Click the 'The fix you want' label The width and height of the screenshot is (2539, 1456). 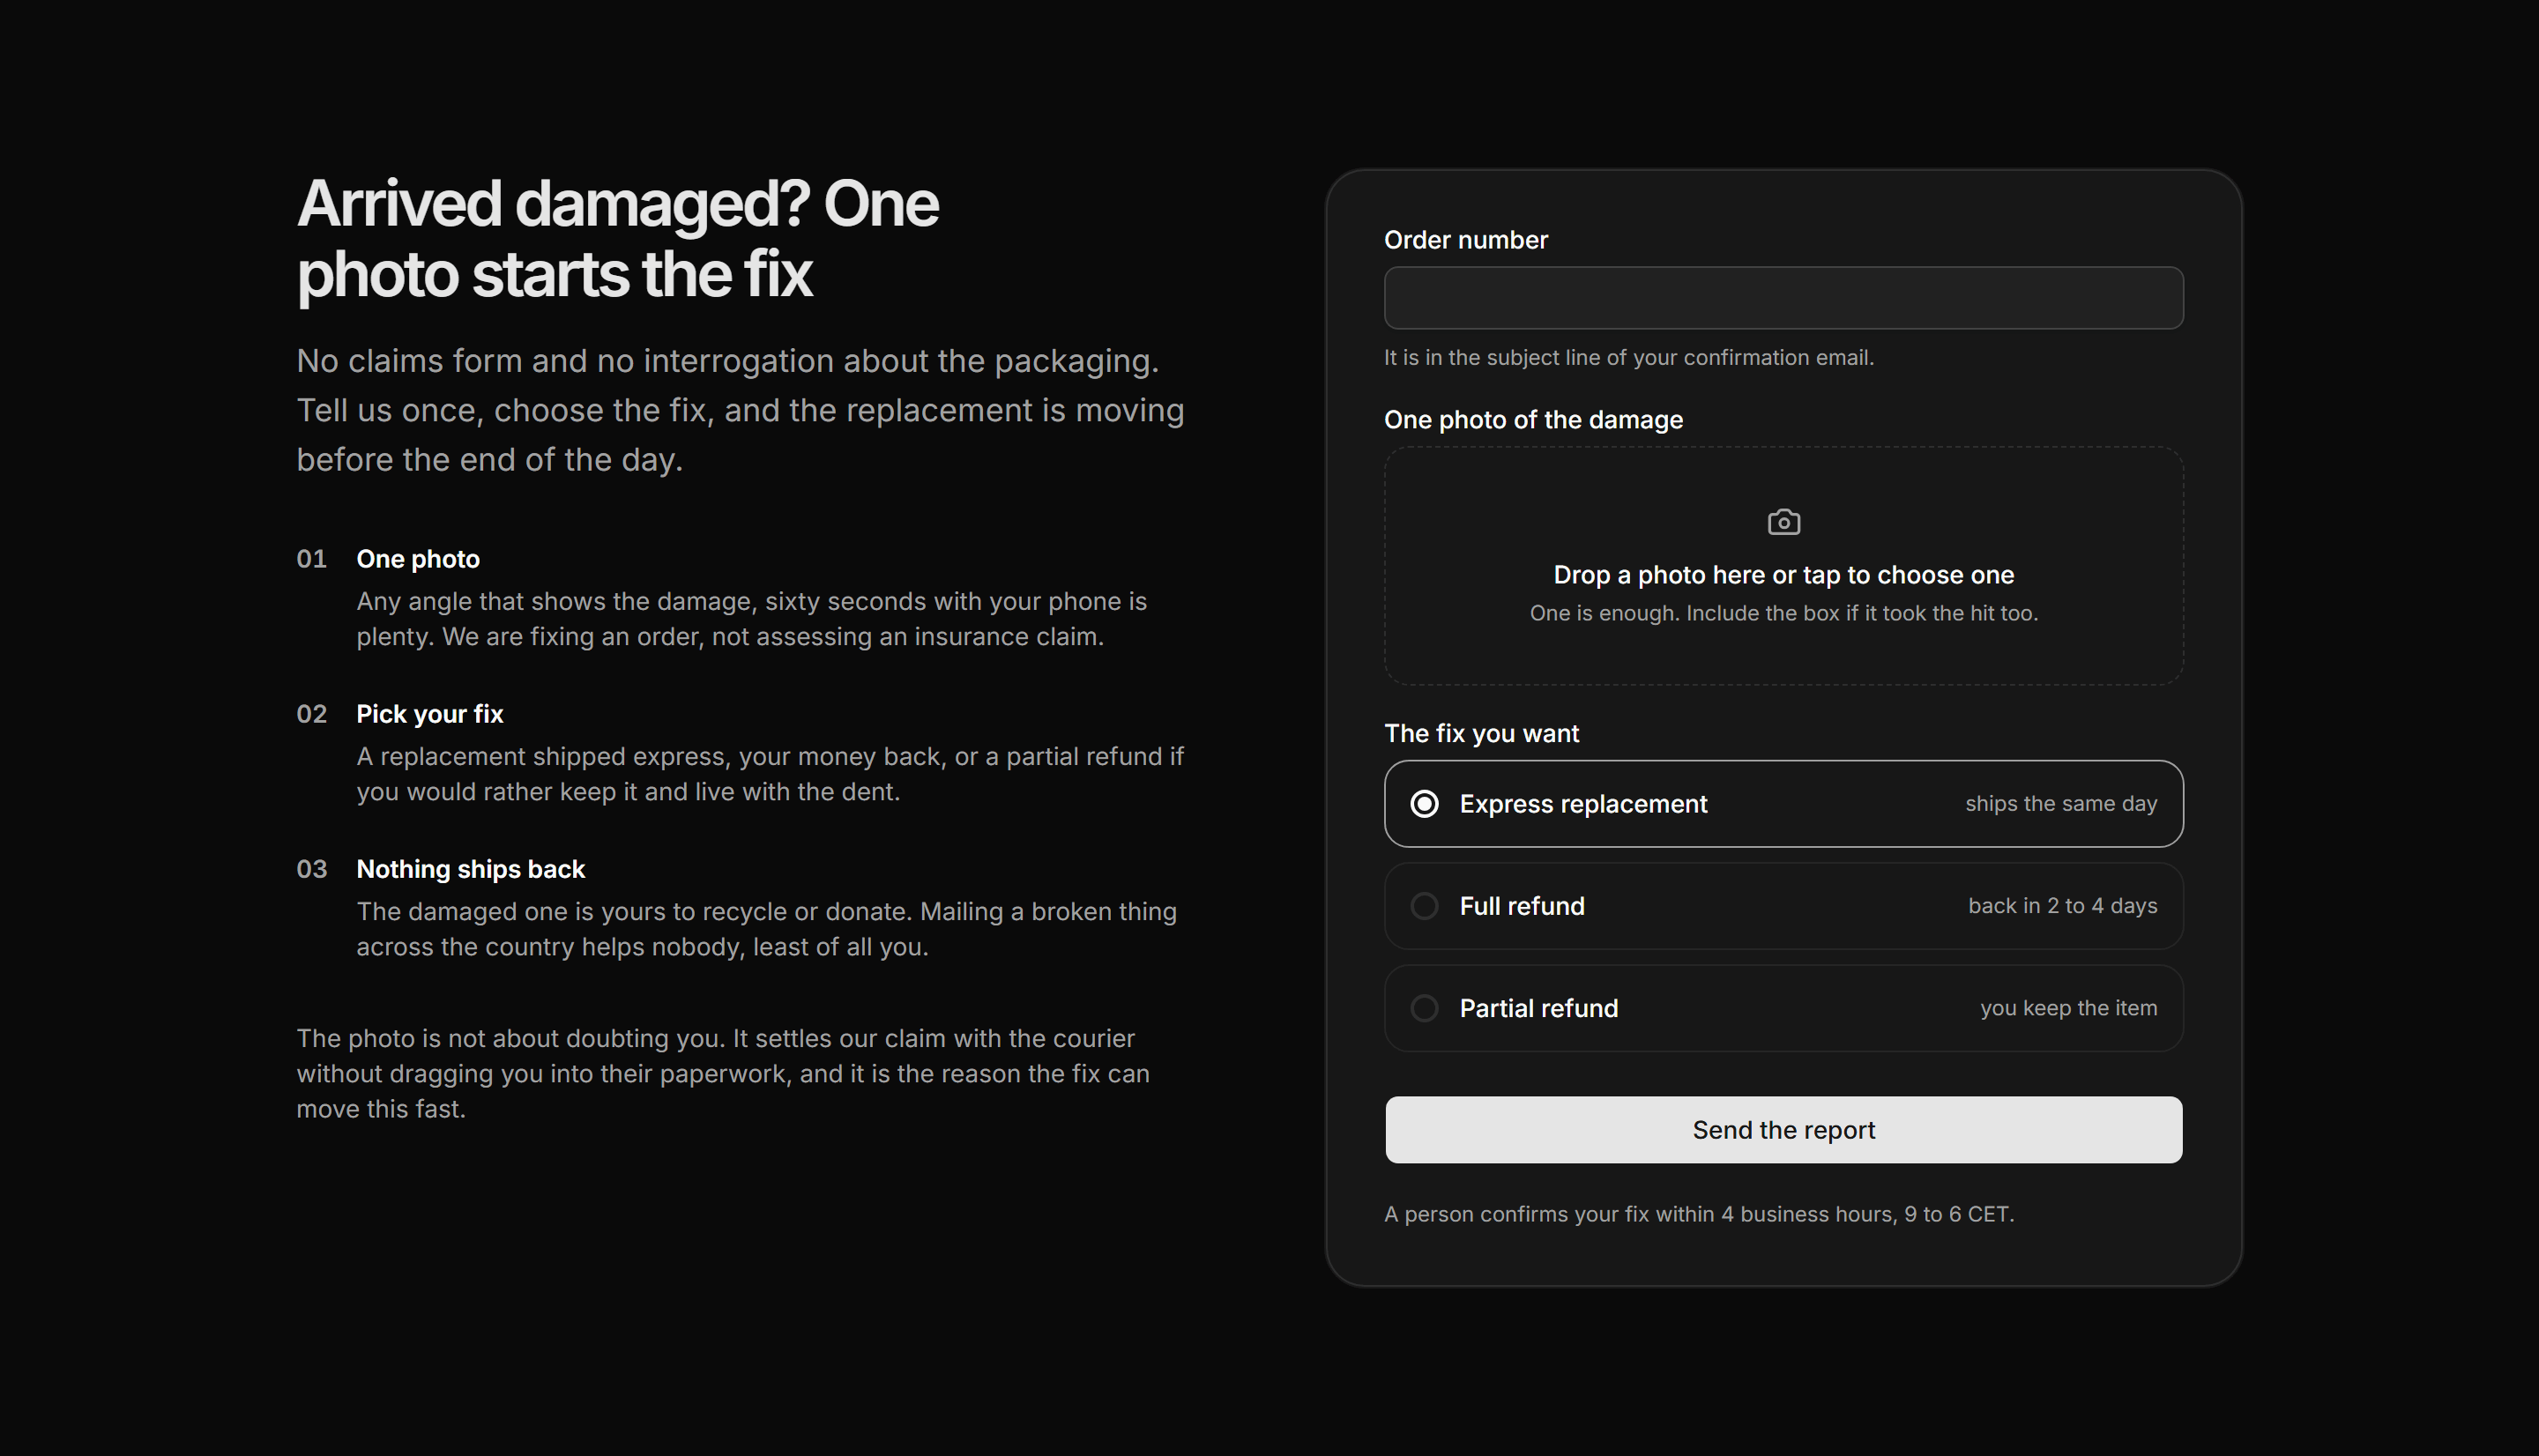point(1481,733)
